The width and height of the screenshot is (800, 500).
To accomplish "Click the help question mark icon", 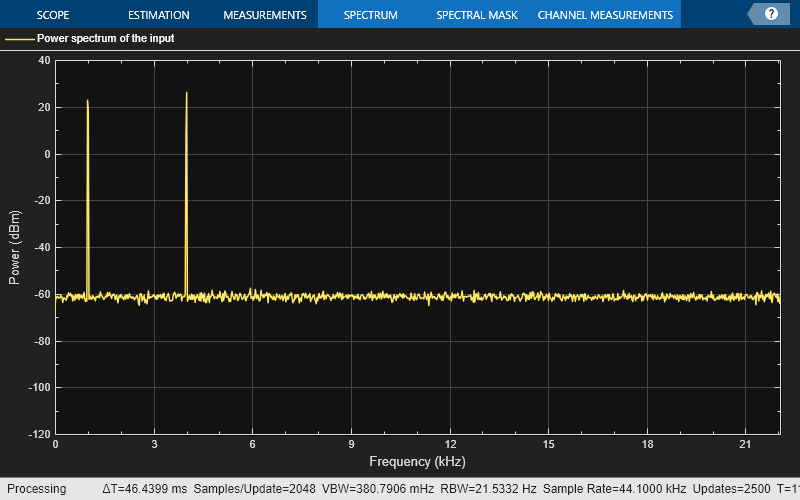I will coord(771,14).
